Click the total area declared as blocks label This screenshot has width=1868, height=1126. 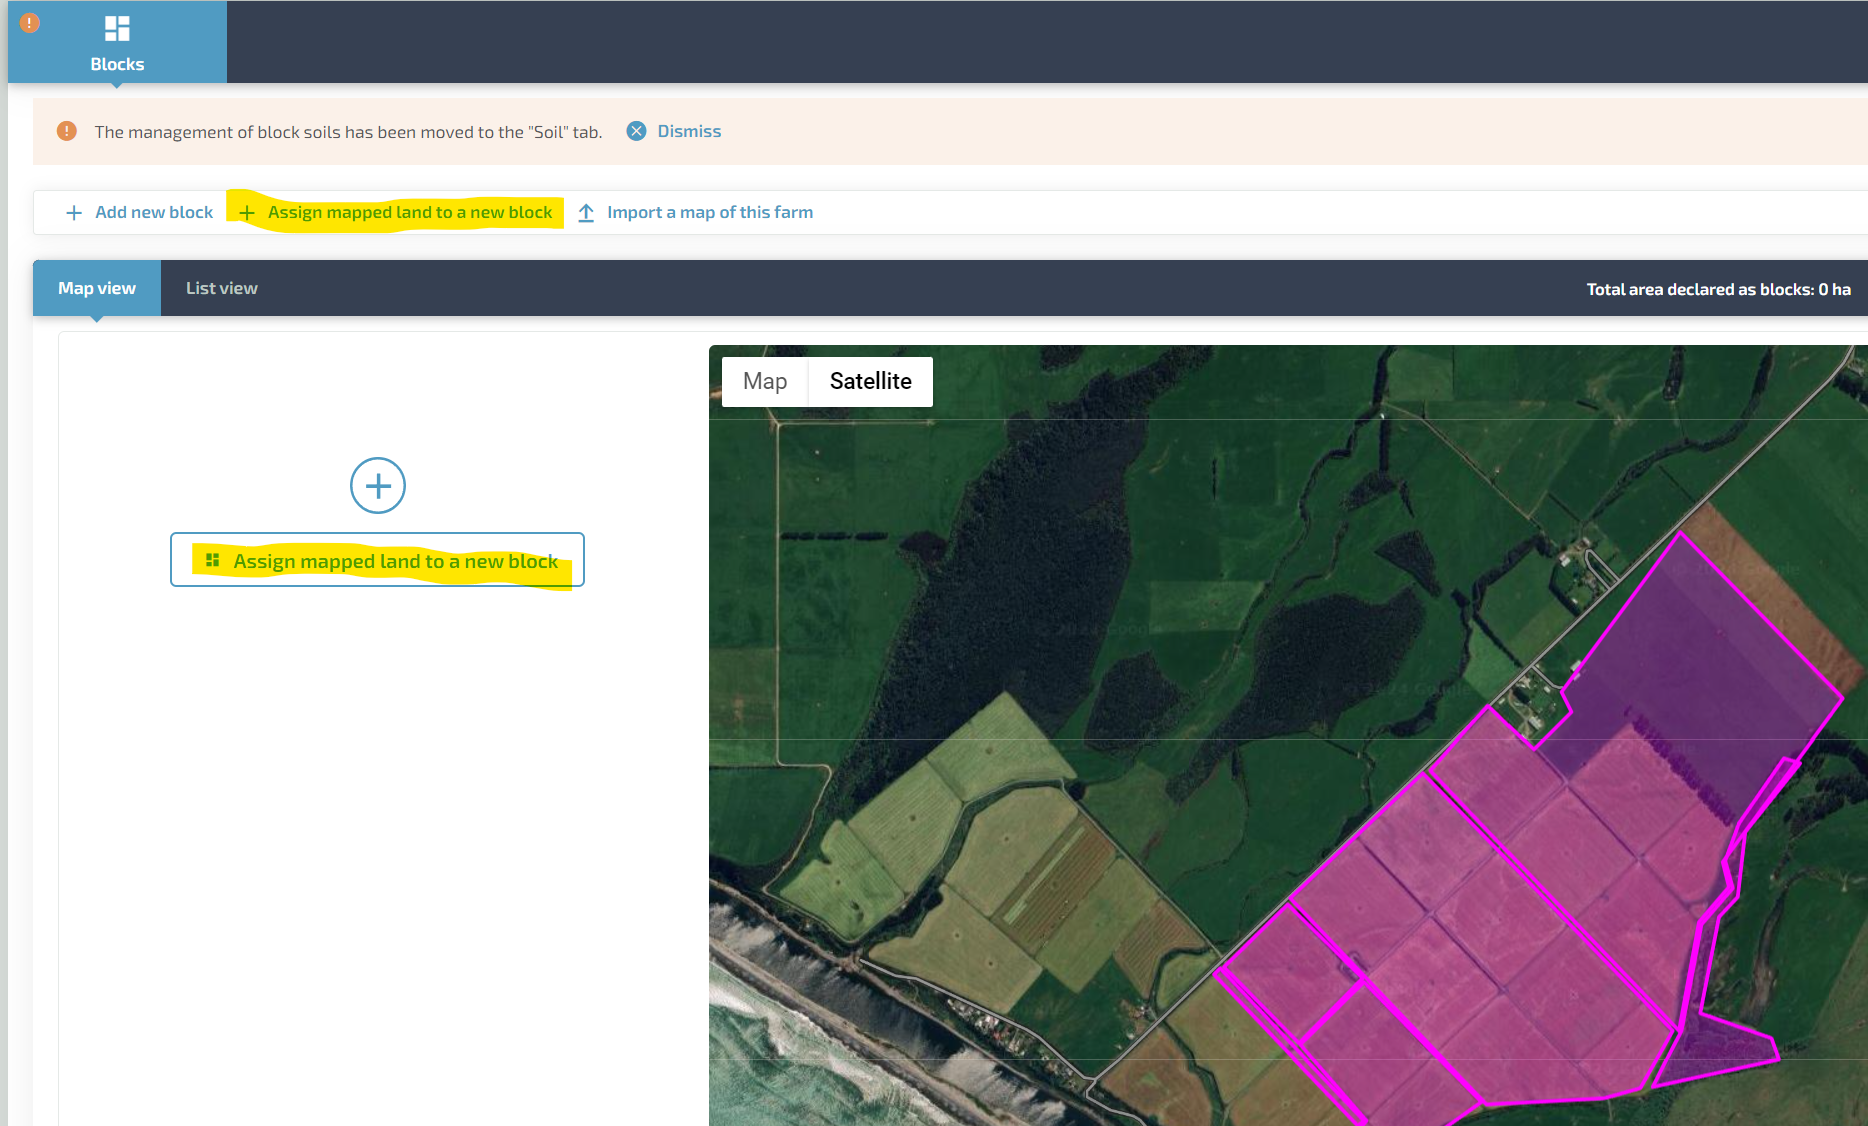1717,289
